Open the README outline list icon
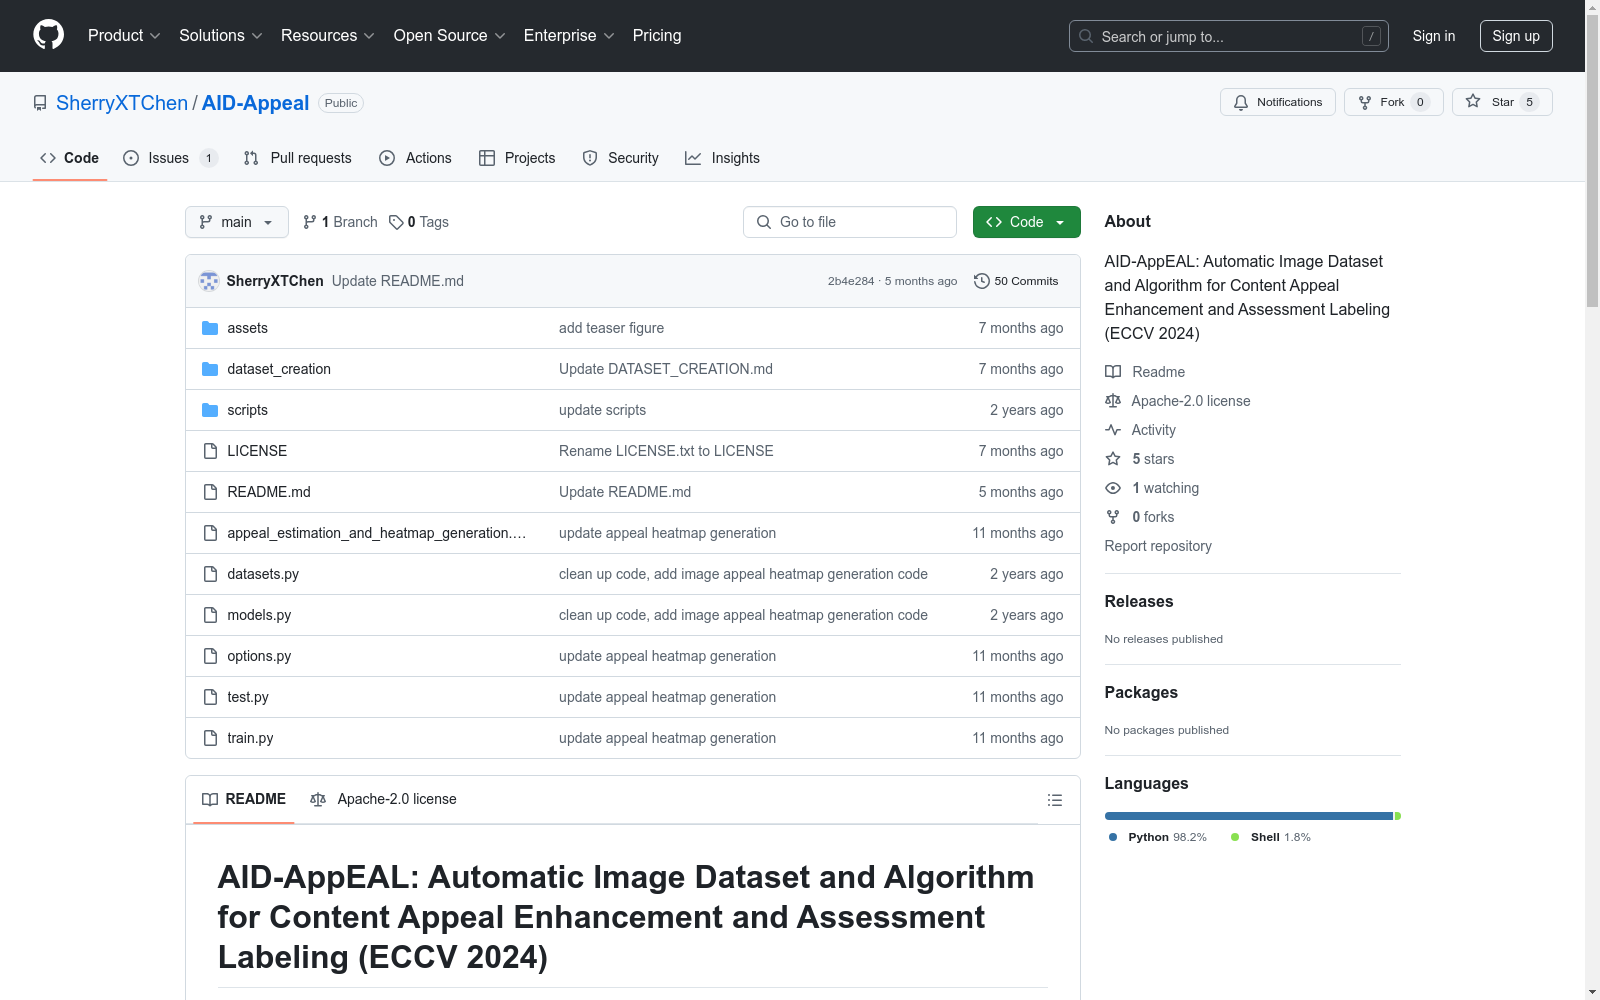1600x1000 pixels. coord(1054,800)
